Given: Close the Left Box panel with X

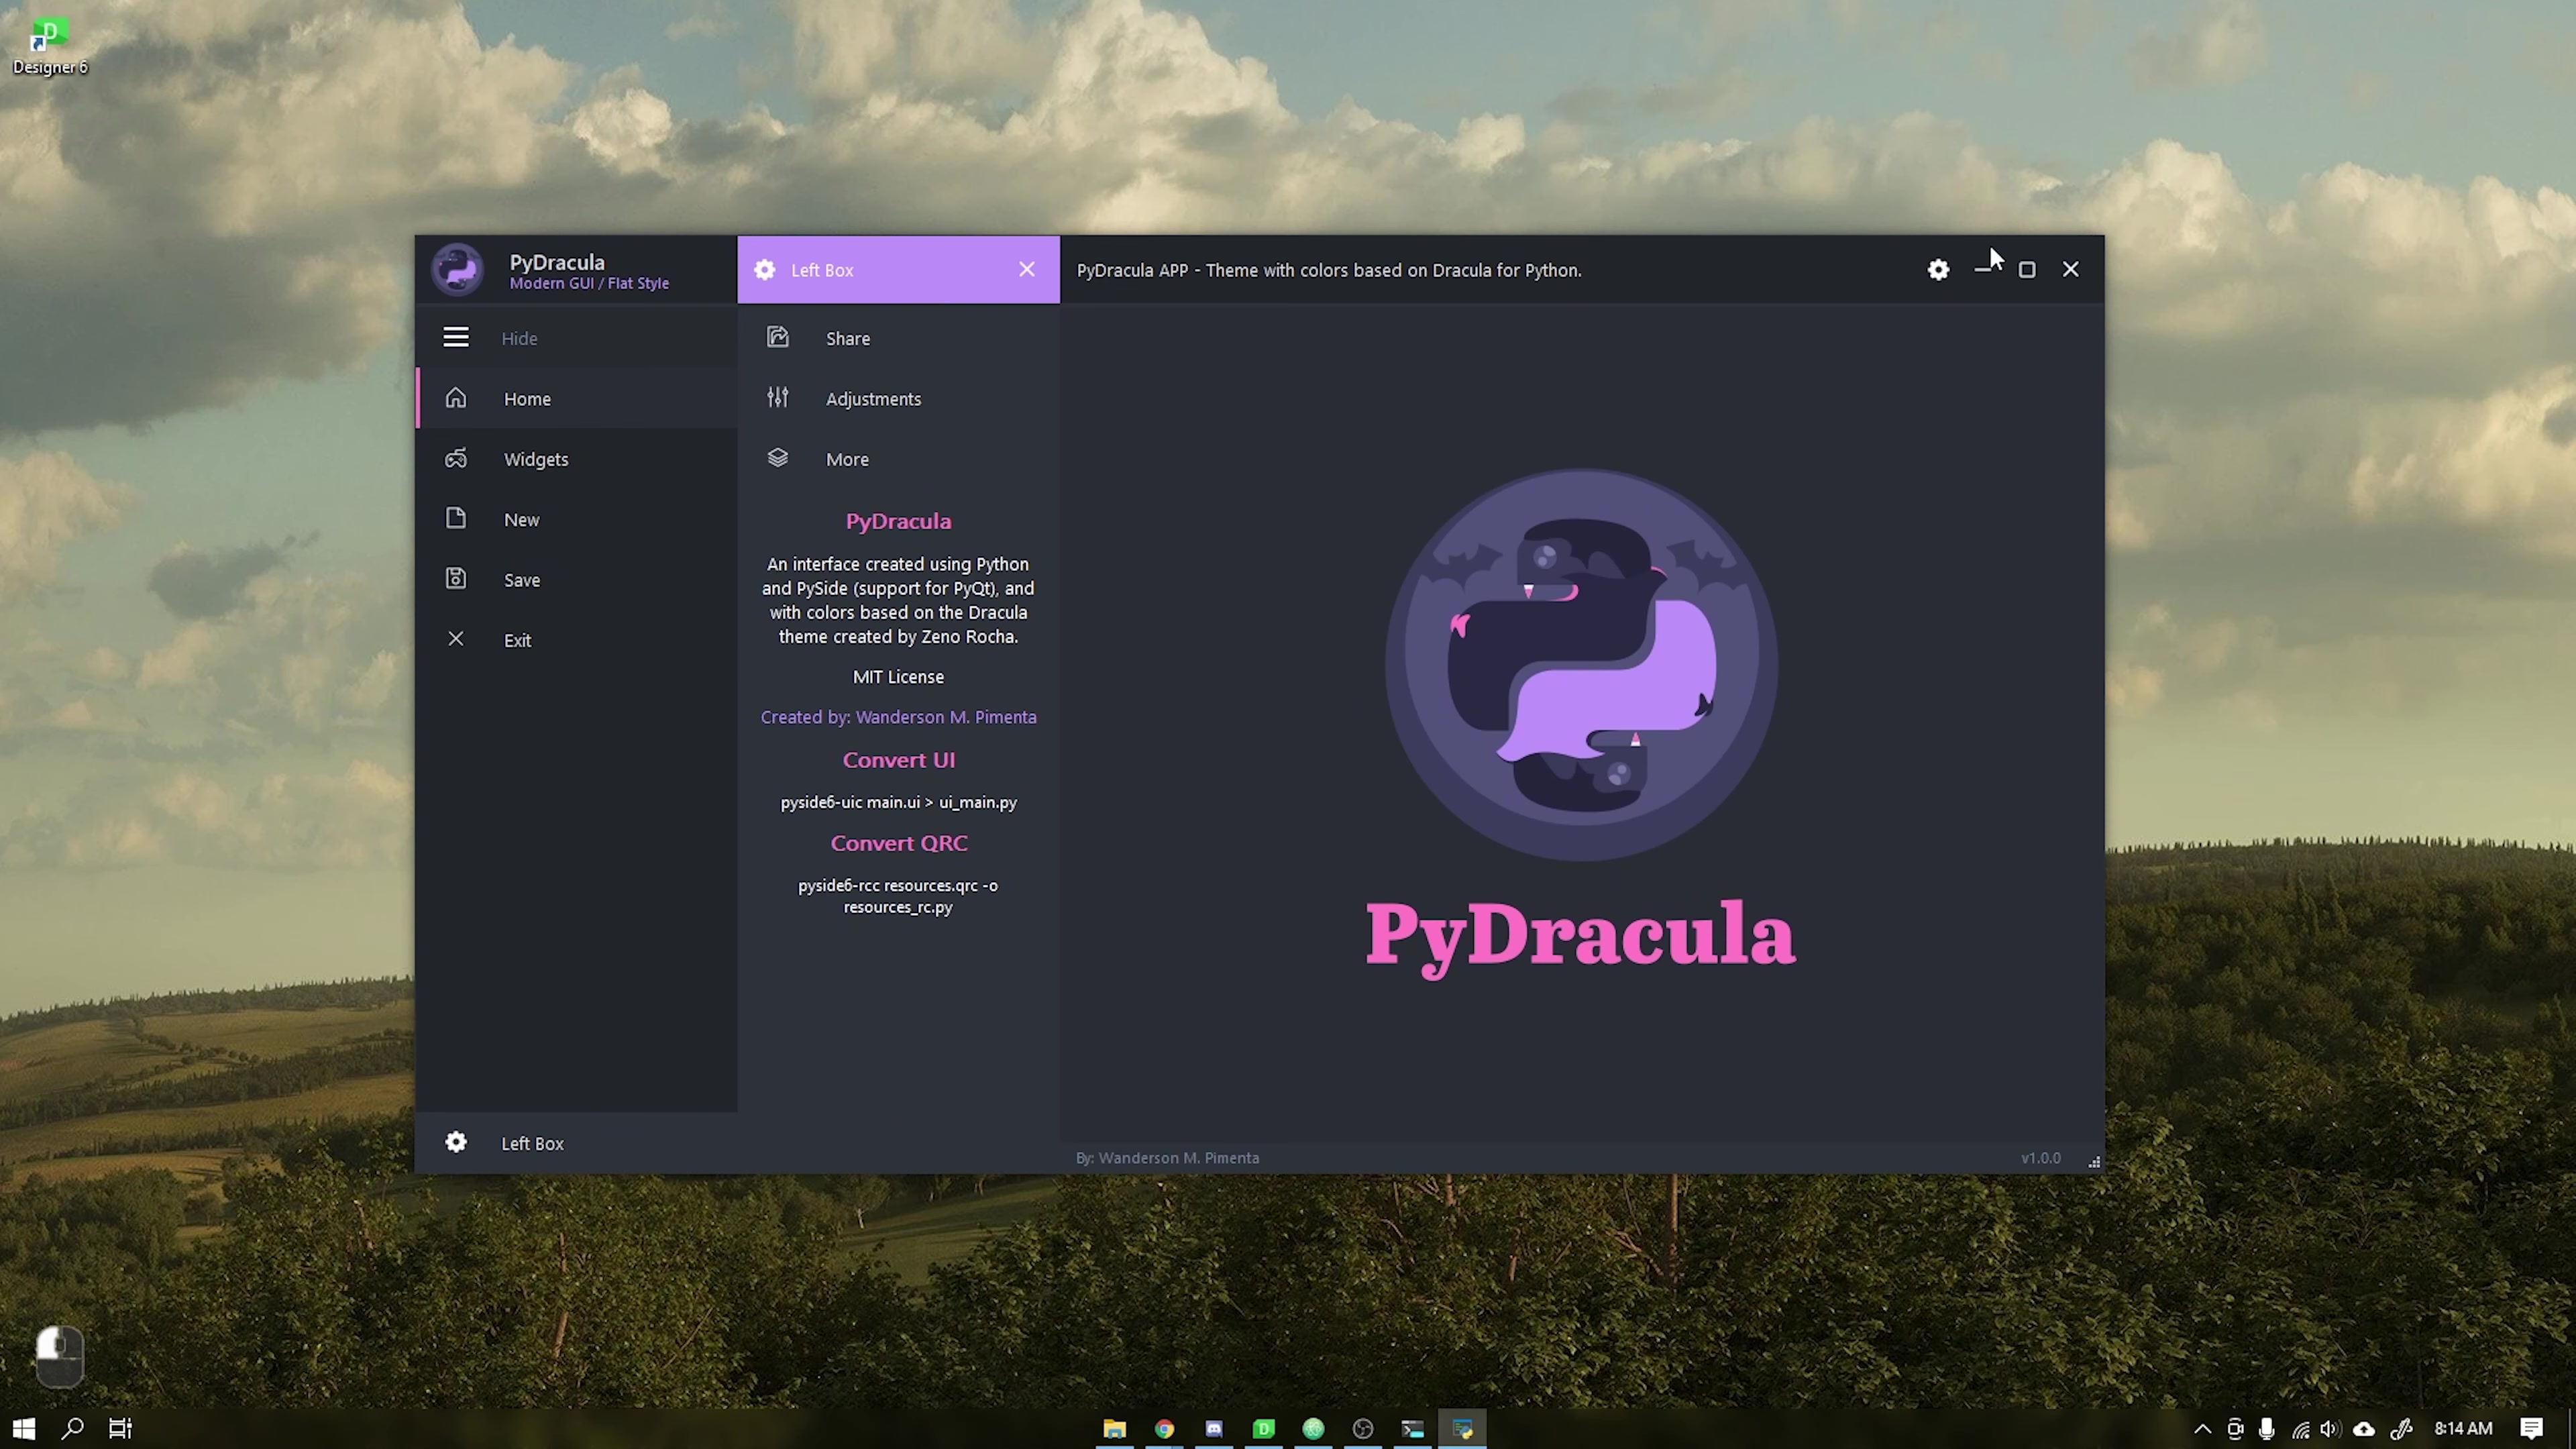Looking at the screenshot, I should coord(1026,269).
